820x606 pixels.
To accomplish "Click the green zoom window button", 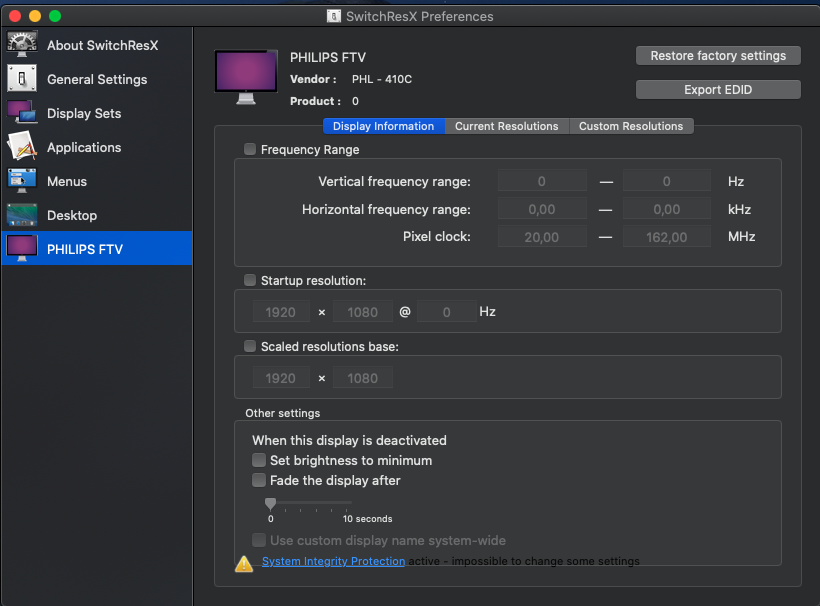I will tap(55, 16).
